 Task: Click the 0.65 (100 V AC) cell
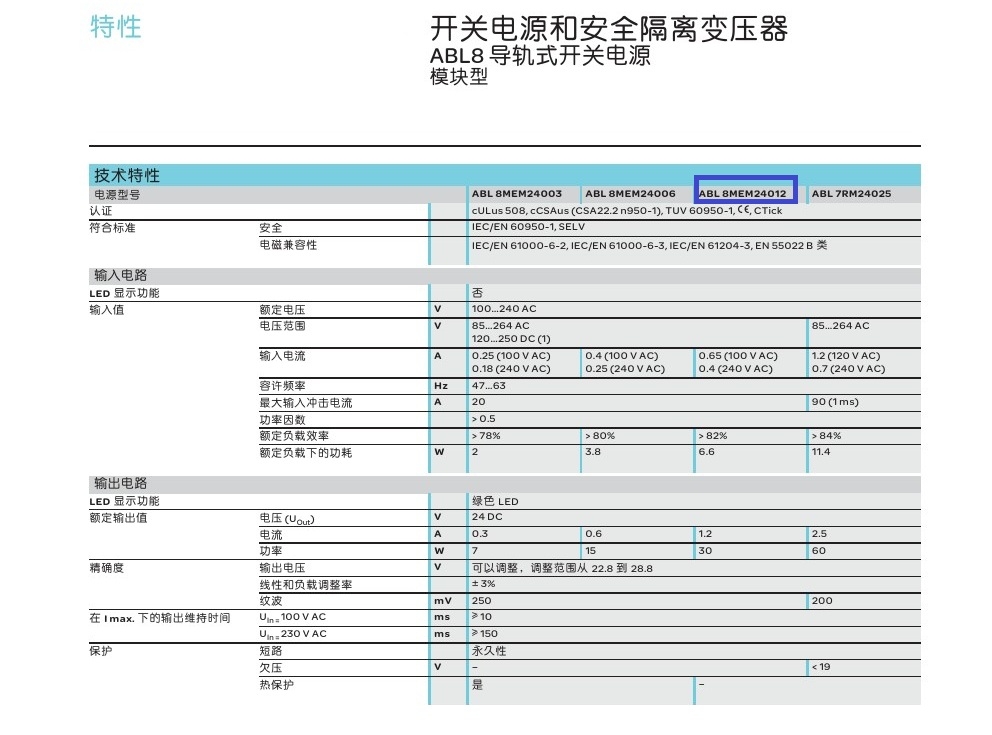click(738, 355)
